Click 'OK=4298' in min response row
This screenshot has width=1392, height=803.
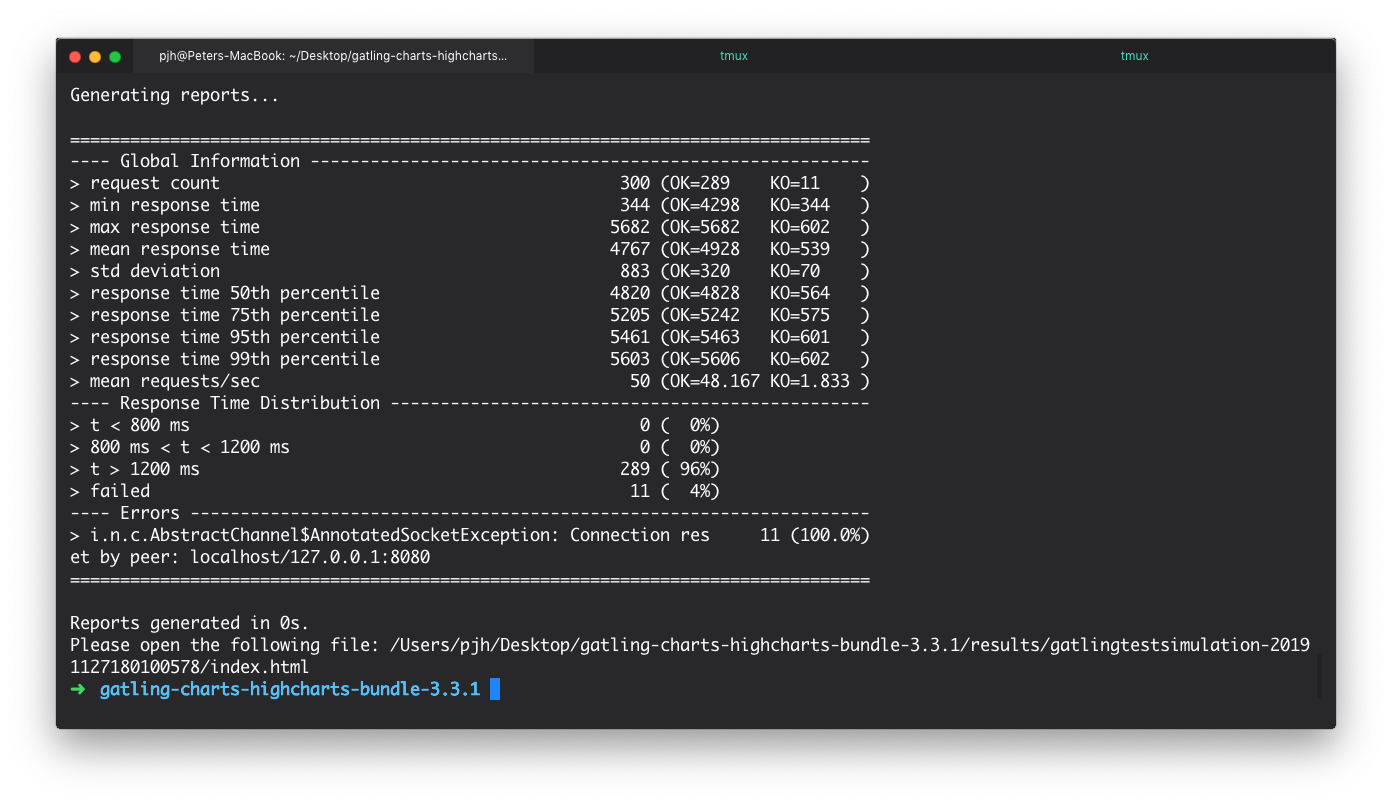click(x=705, y=205)
